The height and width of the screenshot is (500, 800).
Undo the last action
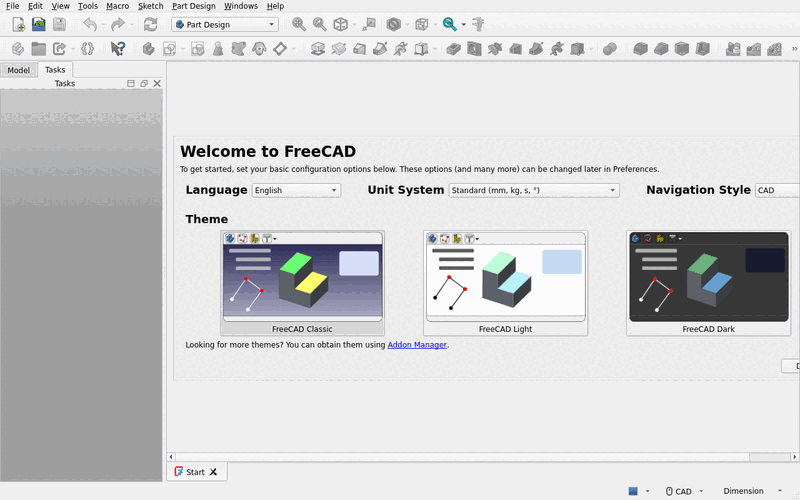click(x=90, y=24)
